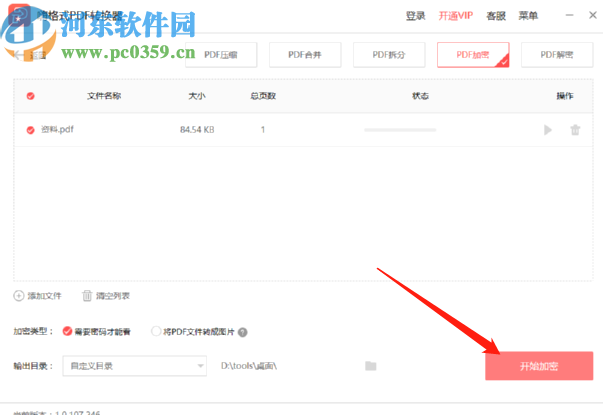603x415 pixels.
Task: Select the 将PDF文件转成图片 option
Action: pos(193,332)
